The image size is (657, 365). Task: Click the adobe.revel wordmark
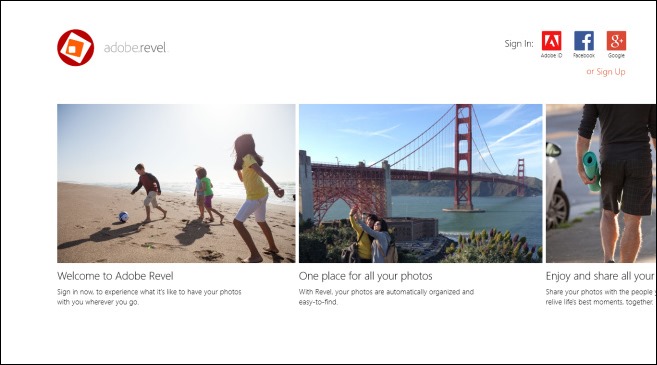(x=135, y=48)
